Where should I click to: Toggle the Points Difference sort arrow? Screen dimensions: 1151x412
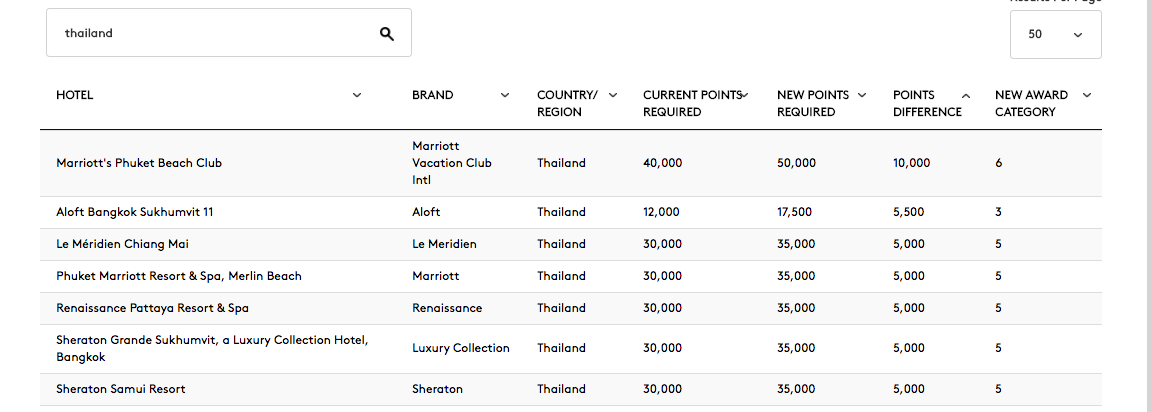pyautogui.click(x=965, y=95)
